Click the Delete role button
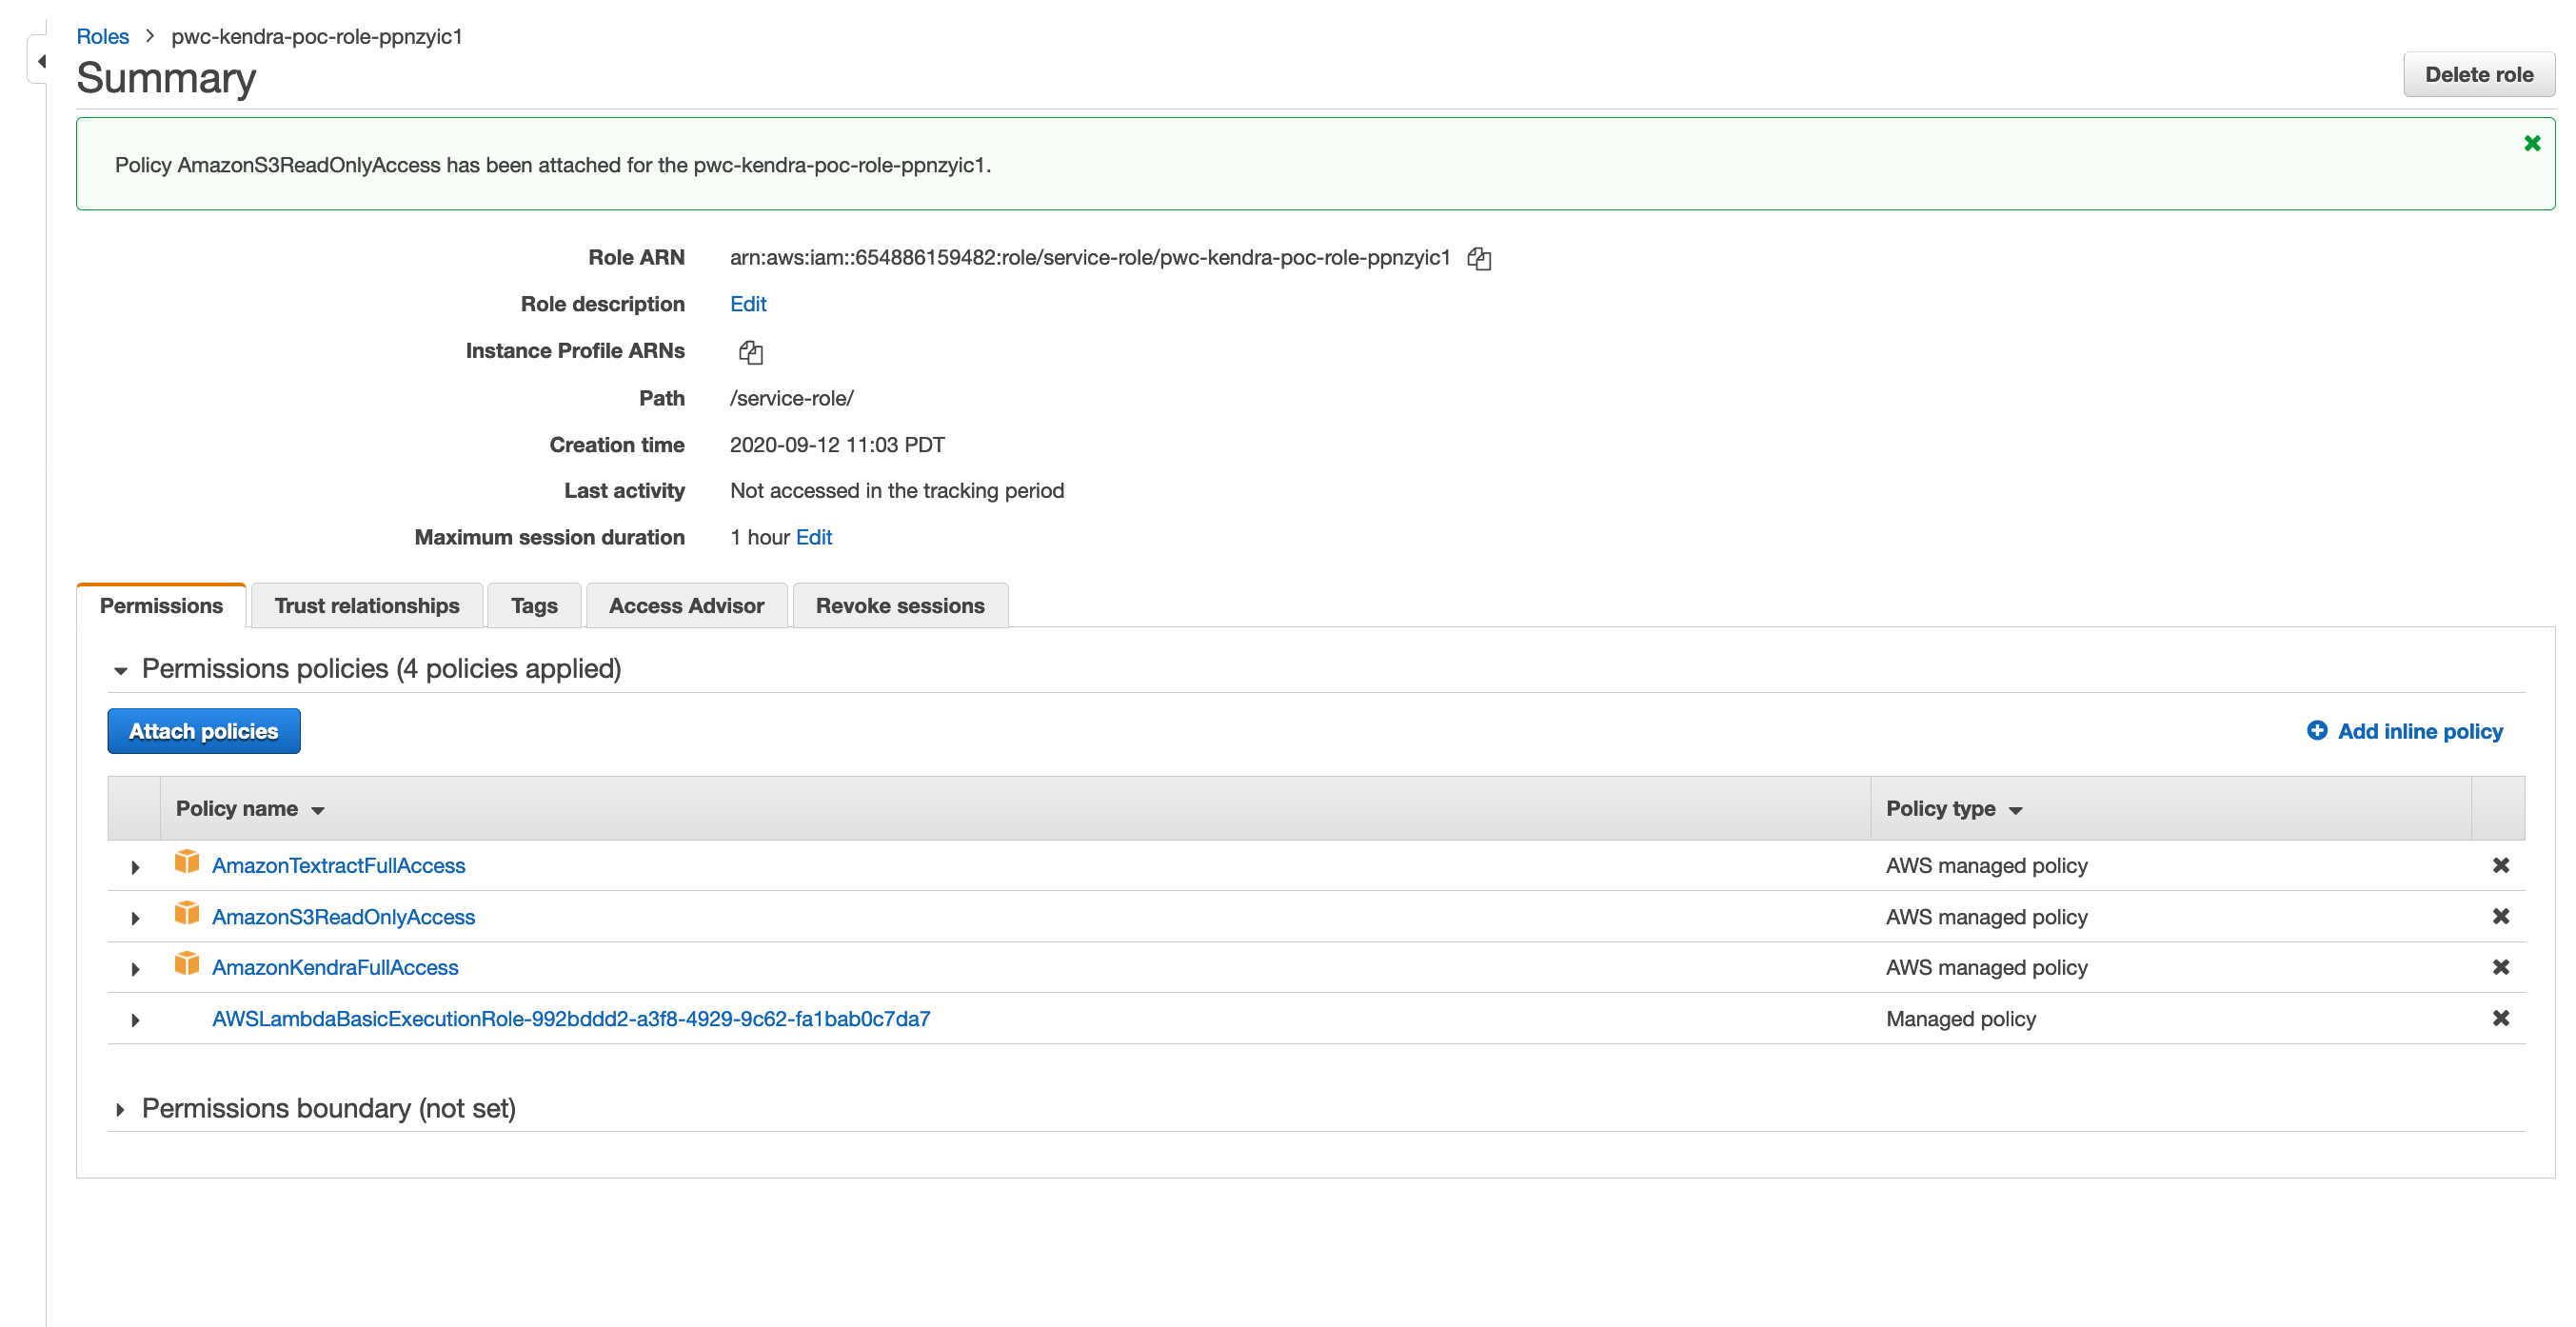Screen dimensions: 2576x1327 coord(2478,75)
